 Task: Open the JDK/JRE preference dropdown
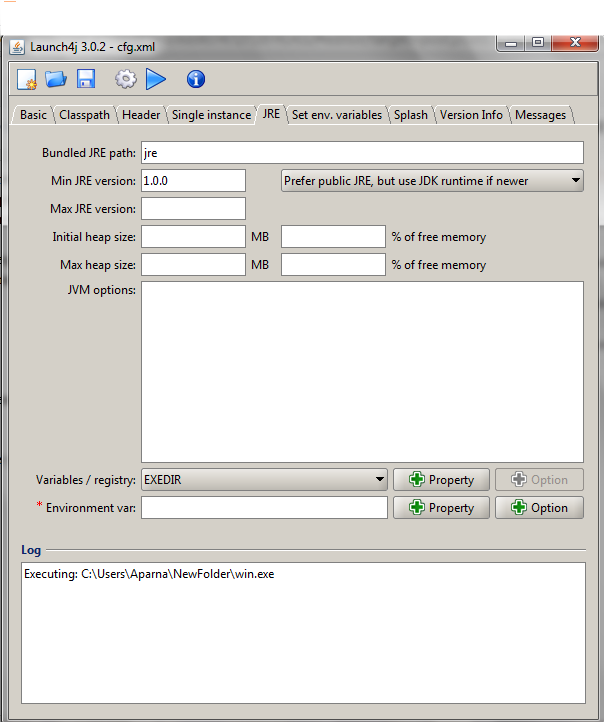[x=432, y=180]
